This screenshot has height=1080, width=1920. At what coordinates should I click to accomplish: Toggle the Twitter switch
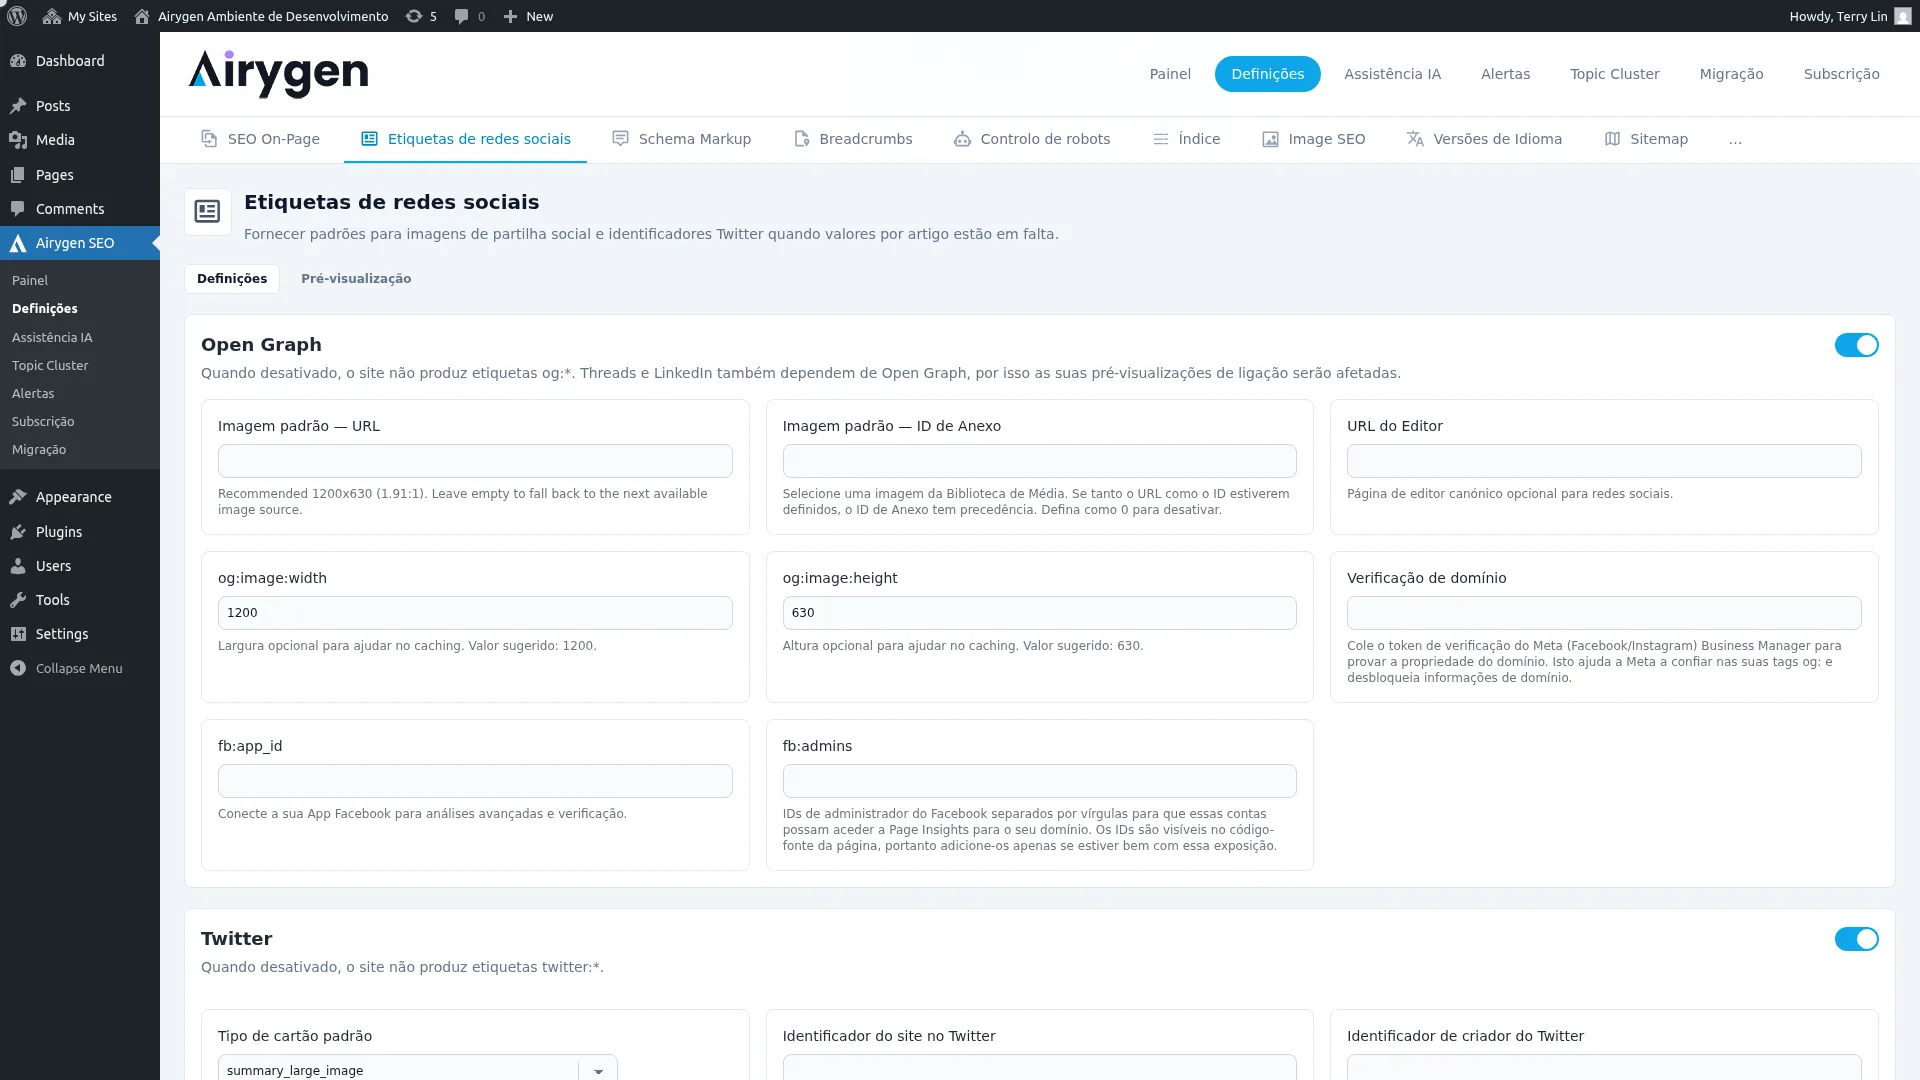pos(1856,939)
